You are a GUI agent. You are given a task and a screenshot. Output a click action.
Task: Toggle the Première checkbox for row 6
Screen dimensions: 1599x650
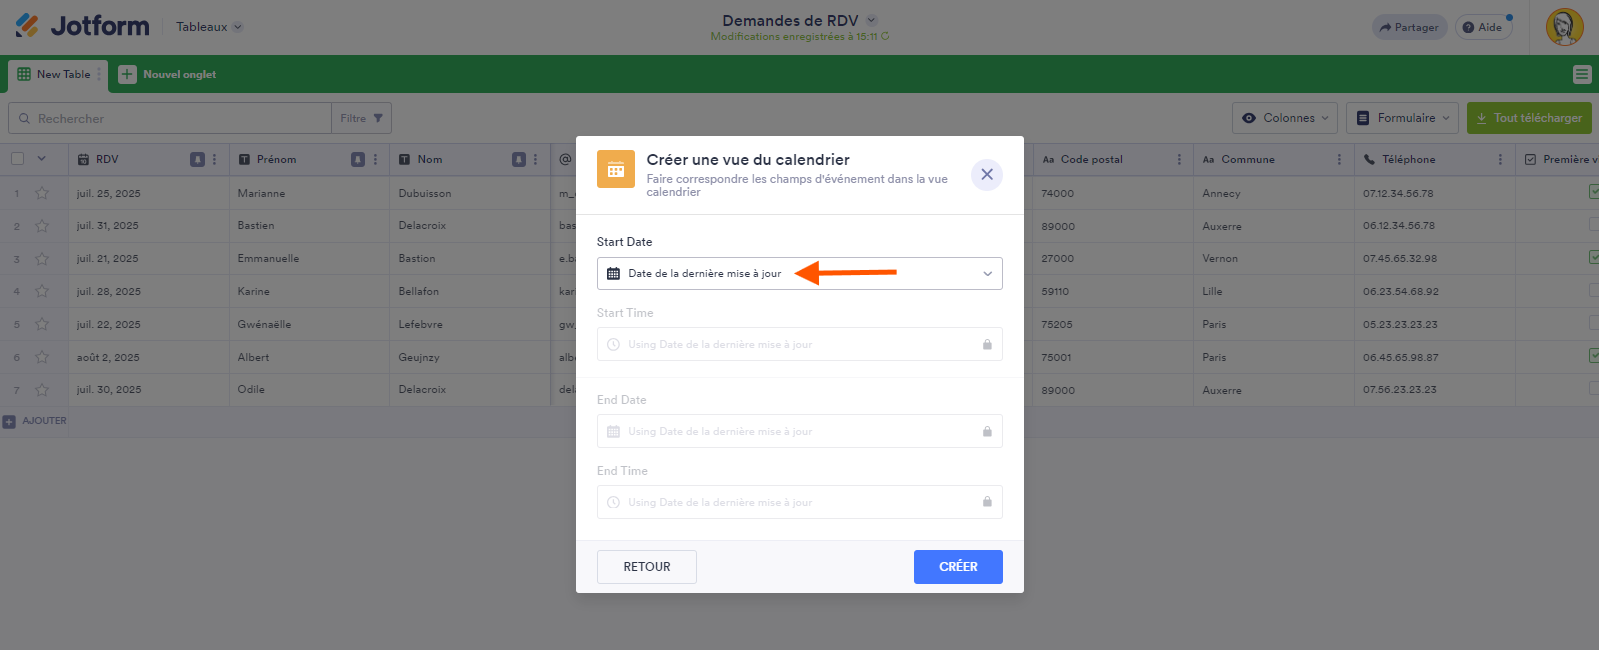[1593, 356]
